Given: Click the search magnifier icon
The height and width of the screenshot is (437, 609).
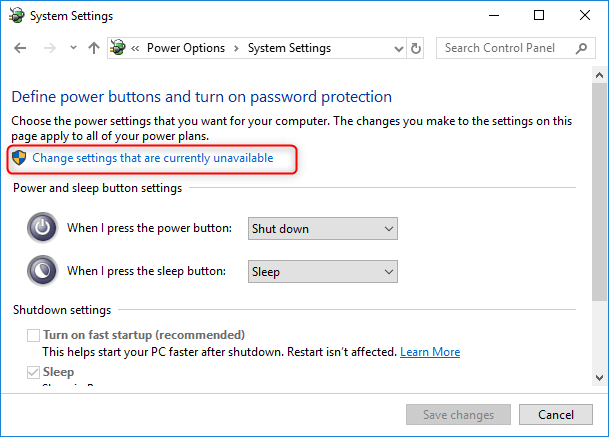Looking at the screenshot, I should tap(581, 48).
